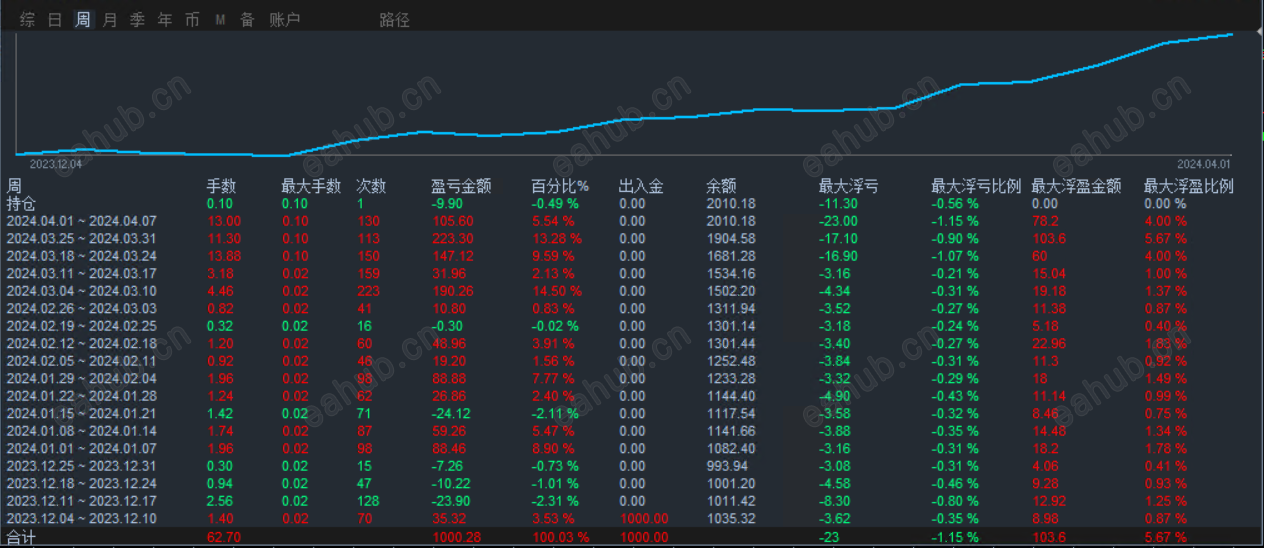This screenshot has width=1264, height=548.
Task: Open the 币 currency tab
Action: 192,19
